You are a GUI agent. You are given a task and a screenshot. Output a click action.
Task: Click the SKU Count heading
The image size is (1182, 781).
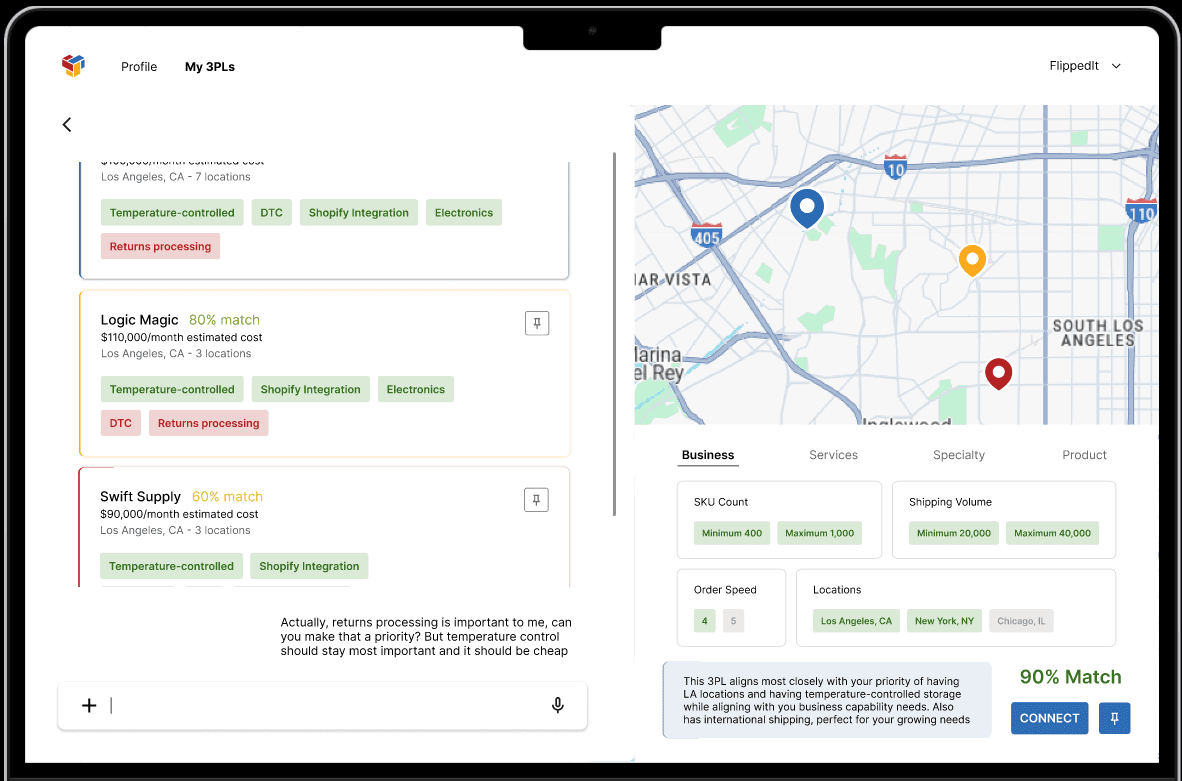pyautogui.click(x=721, y=502)
